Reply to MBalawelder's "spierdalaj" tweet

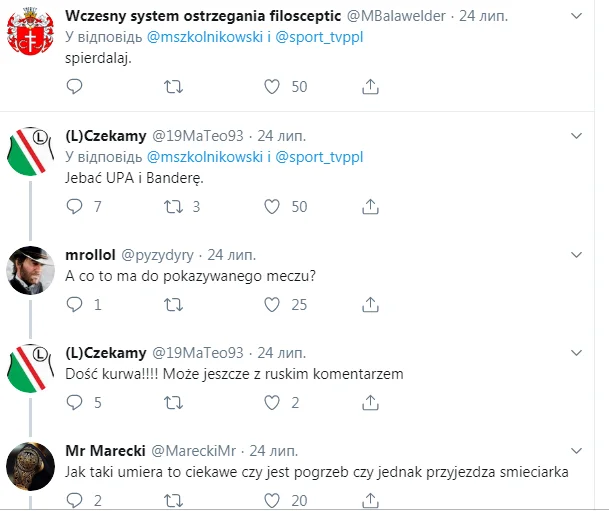74,87
